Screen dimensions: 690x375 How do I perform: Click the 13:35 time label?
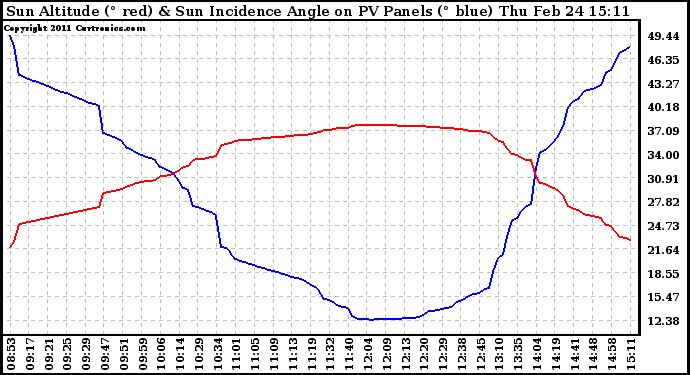pyautogui.click(x=518, y=354)
